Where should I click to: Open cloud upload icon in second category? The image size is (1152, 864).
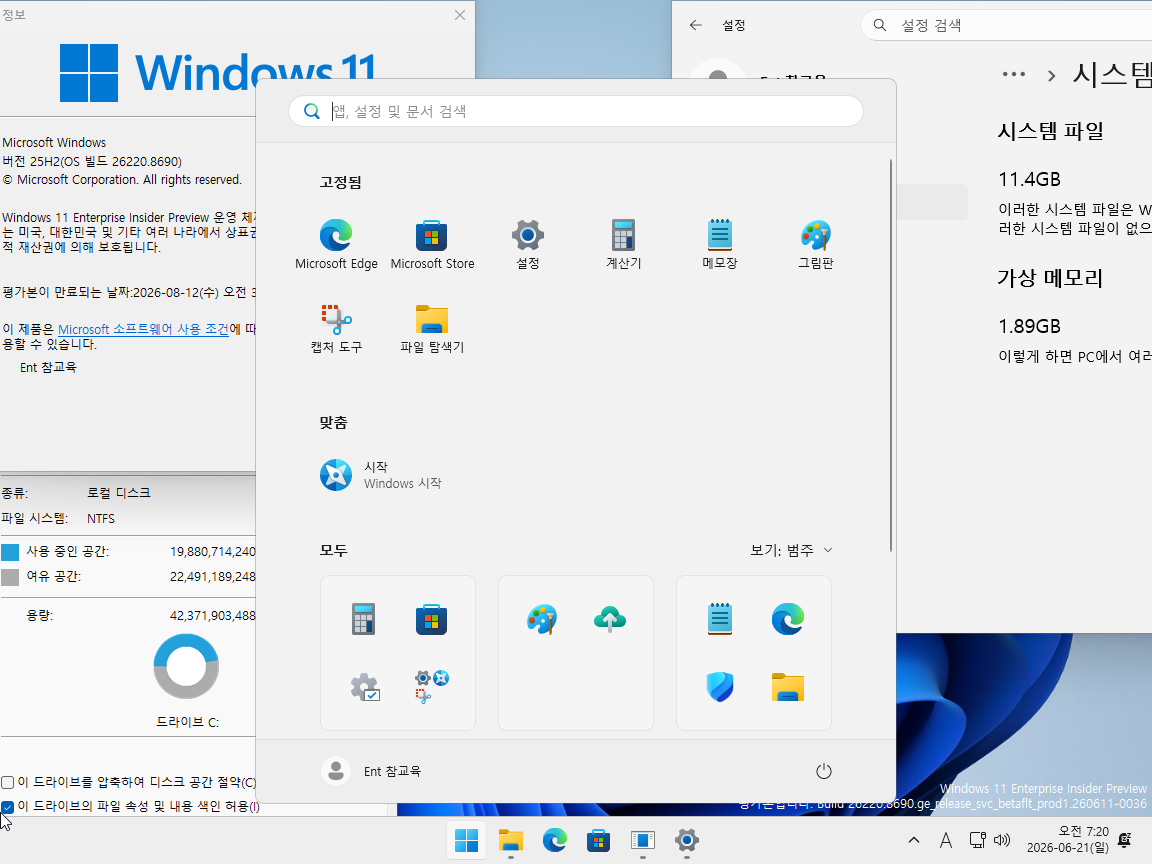point(610,619)
